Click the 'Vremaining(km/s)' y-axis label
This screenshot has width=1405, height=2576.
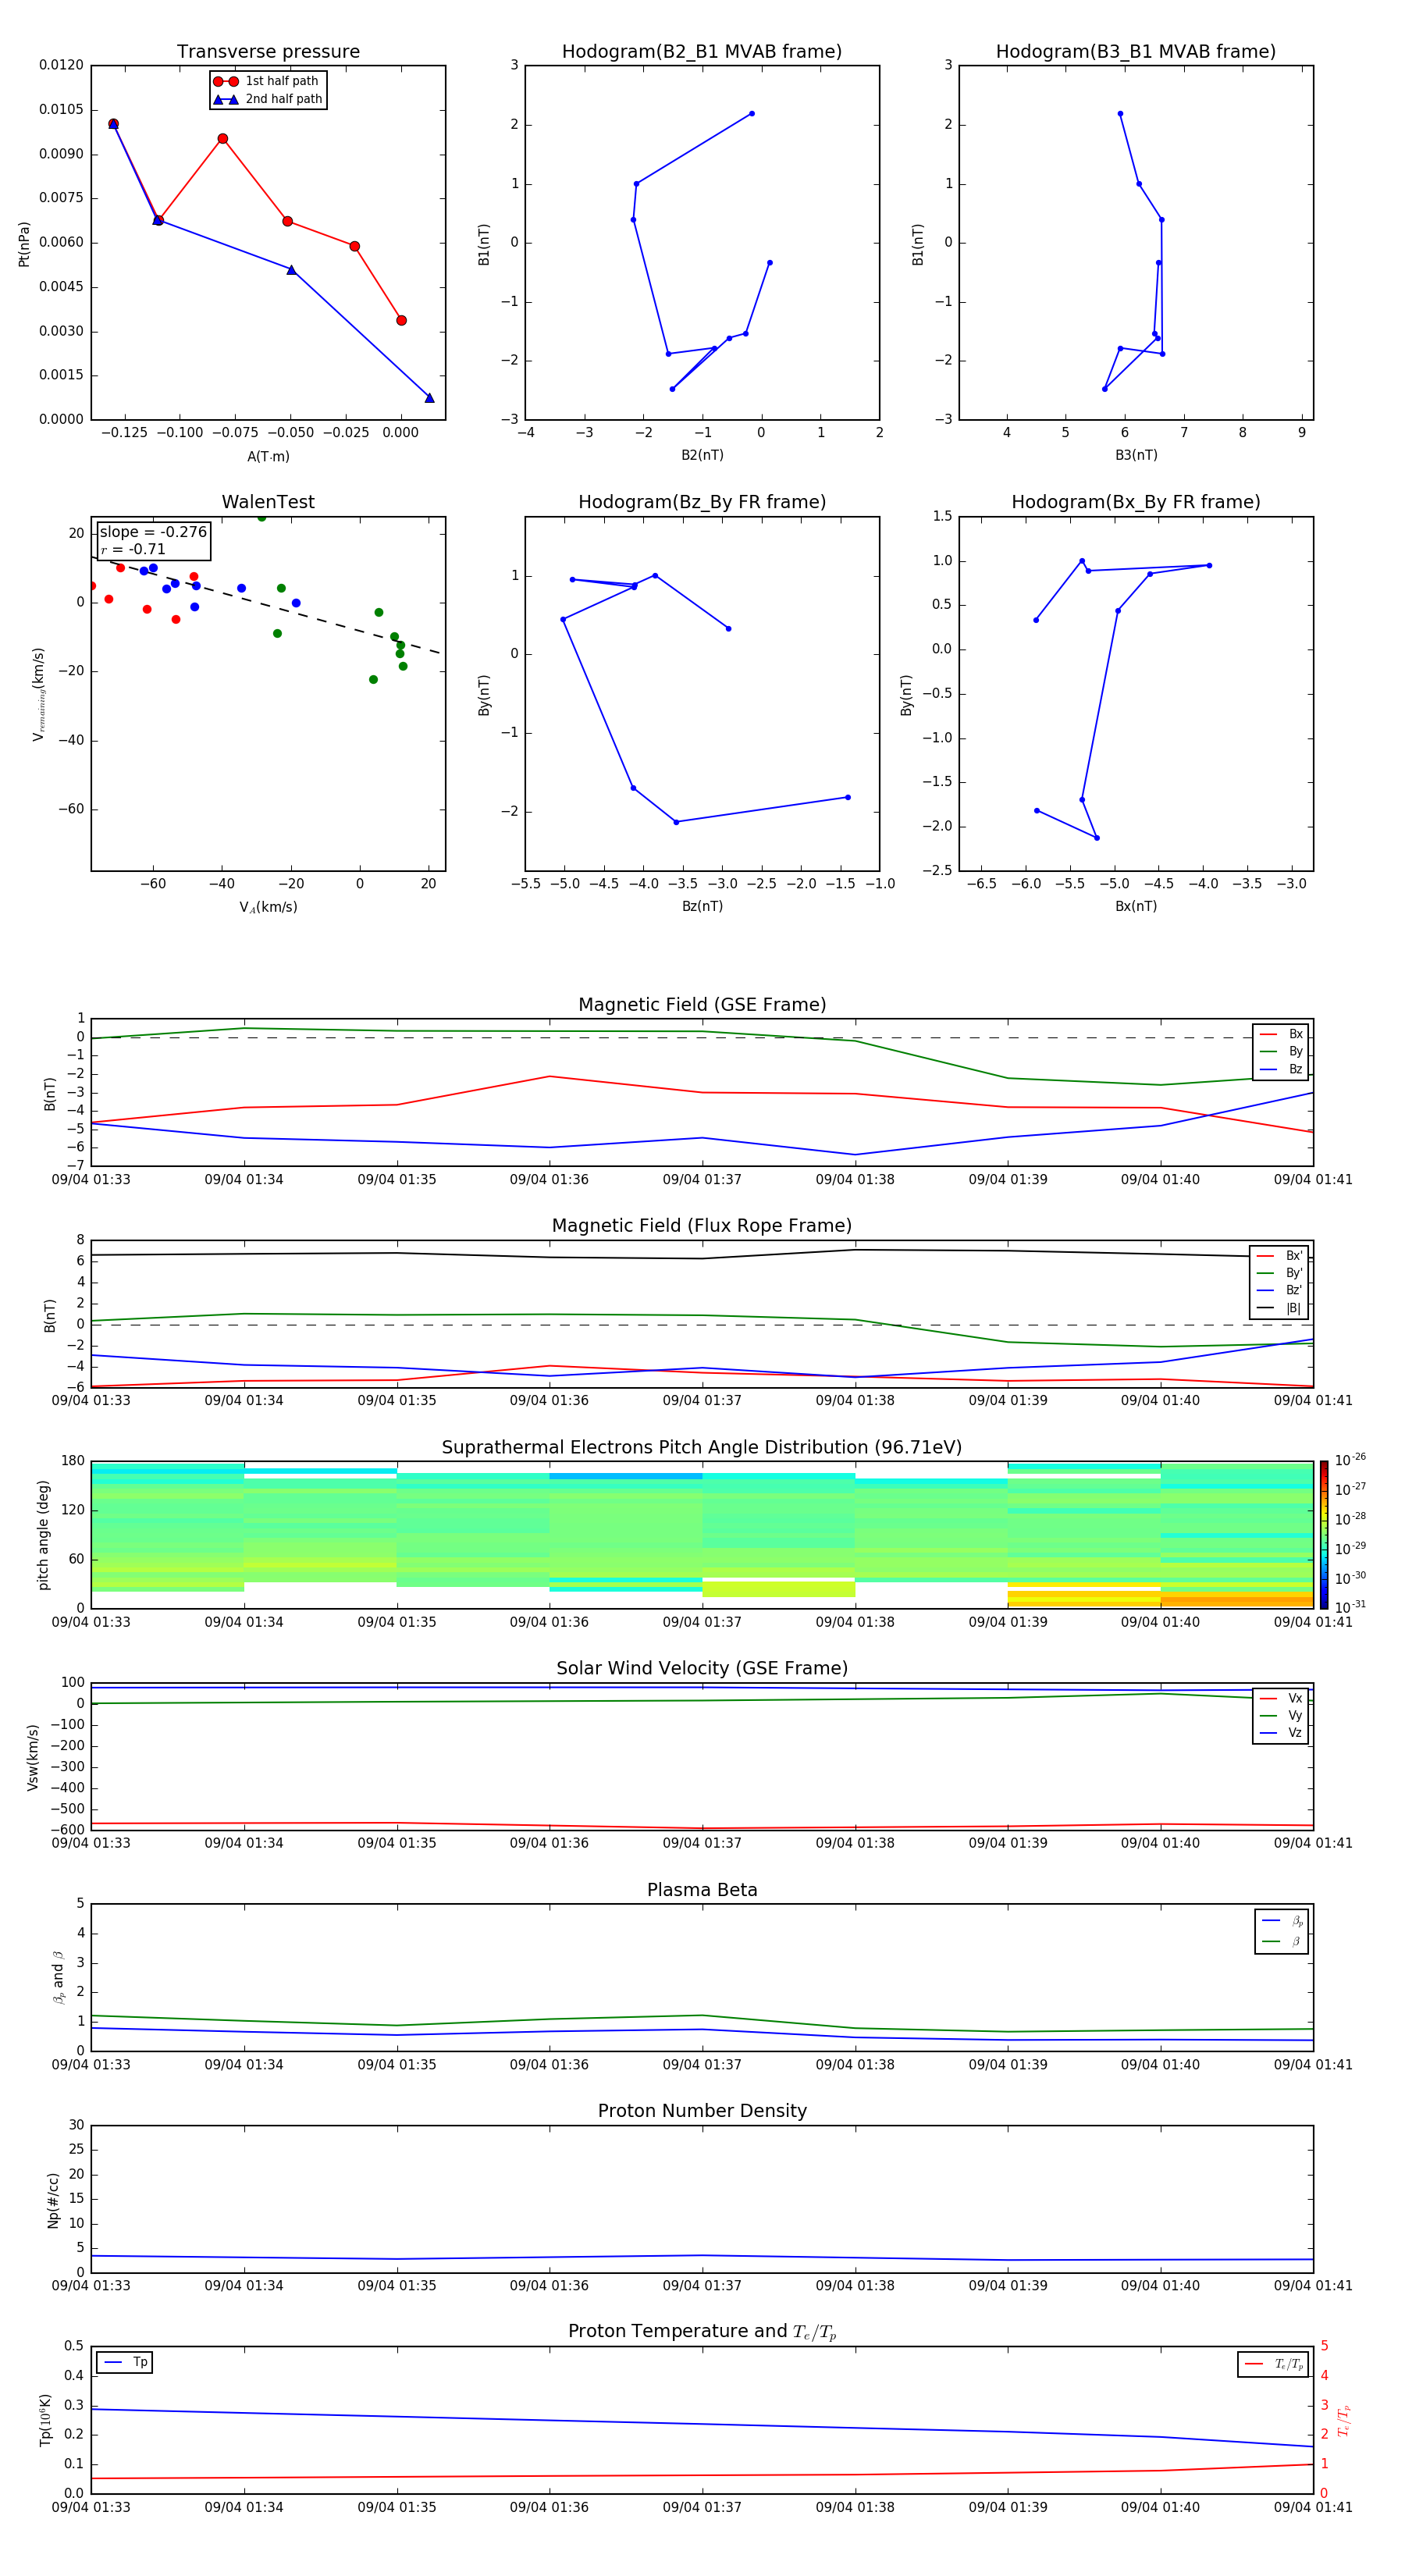click(39, 694)
